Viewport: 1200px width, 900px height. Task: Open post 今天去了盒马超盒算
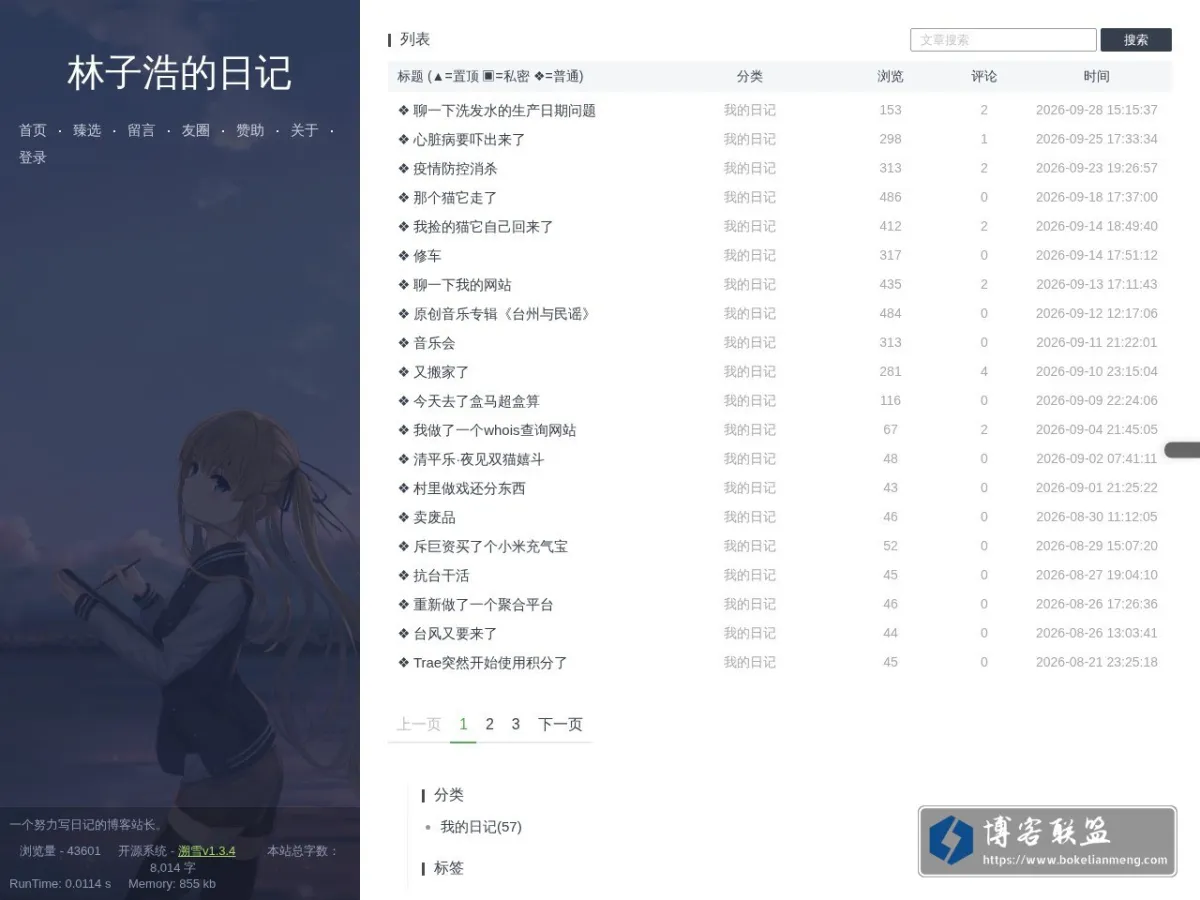pyautogui.click(x=476, y=400)
